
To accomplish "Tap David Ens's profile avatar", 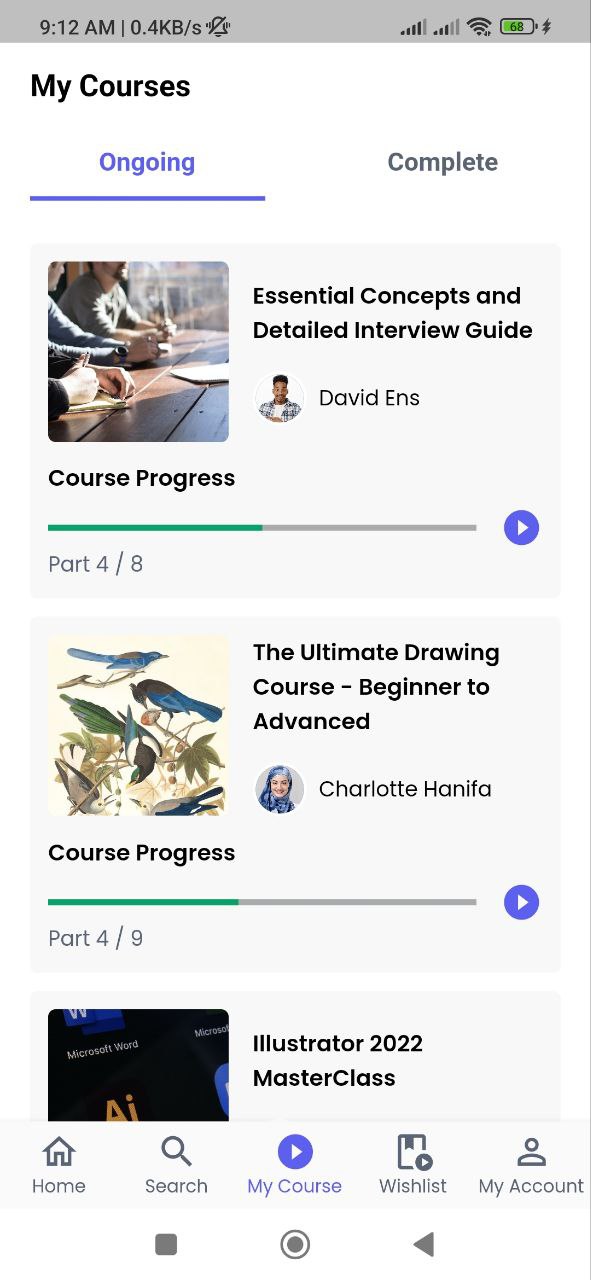I will click(x=279, y=397).
